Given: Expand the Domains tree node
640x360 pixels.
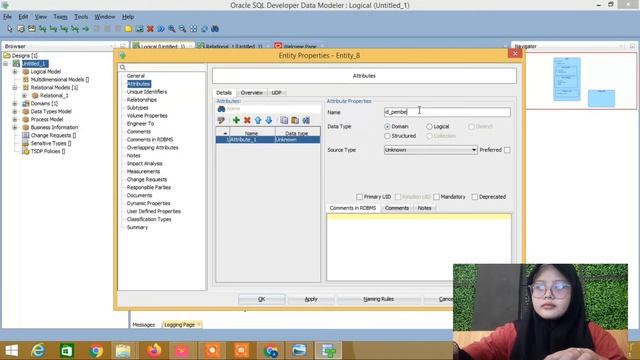Looking at the screenshot, I should point(15,103).
